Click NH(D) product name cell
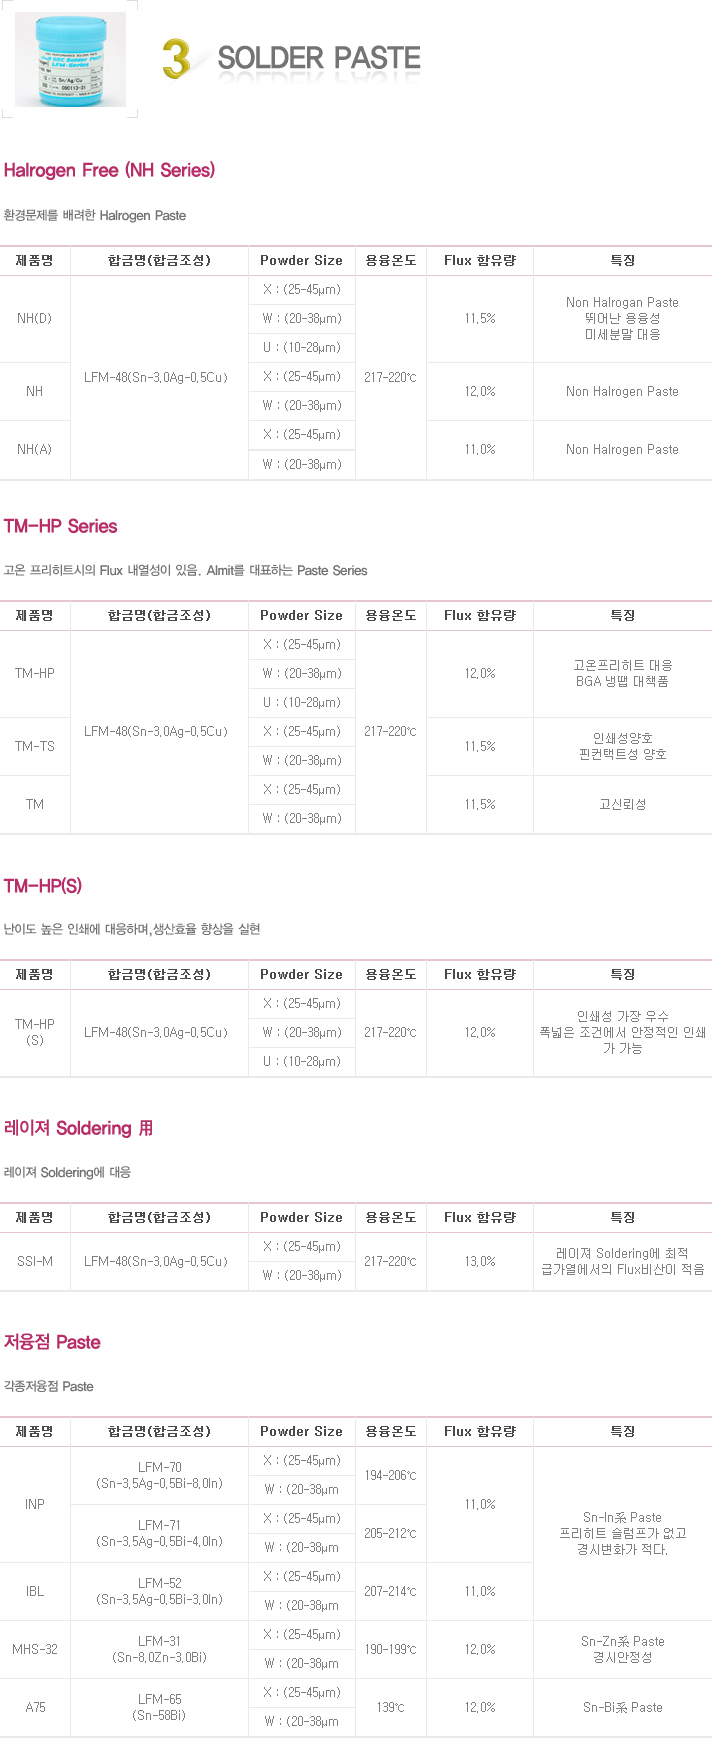This screenshot has width=715, height=1738. click(35, 319)
